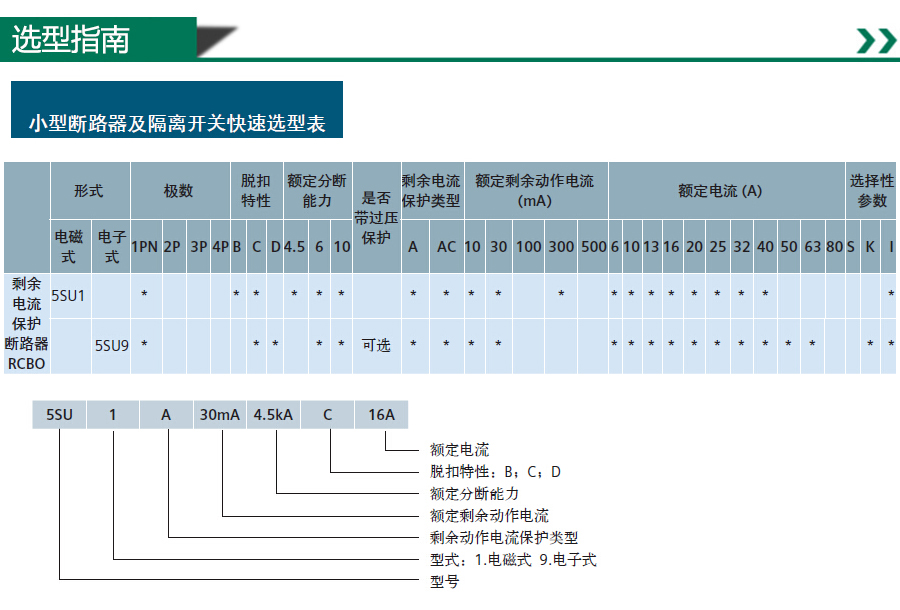Click the 40 rated current sub-header
The height and width of the screenshot is (610, 900).
pos(765,246)
